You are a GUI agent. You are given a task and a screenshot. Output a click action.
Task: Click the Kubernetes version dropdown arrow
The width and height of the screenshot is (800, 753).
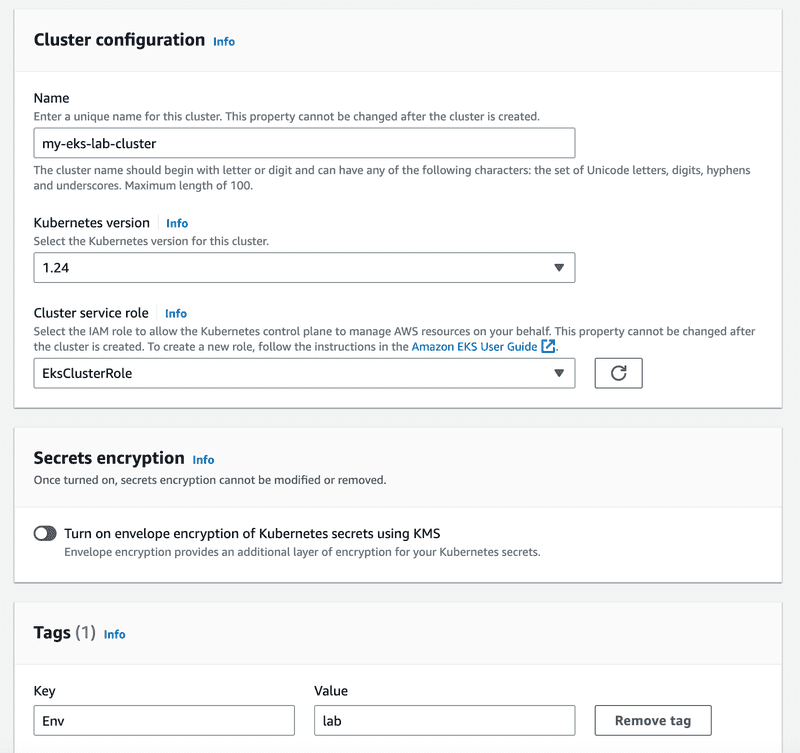[559, 267]
